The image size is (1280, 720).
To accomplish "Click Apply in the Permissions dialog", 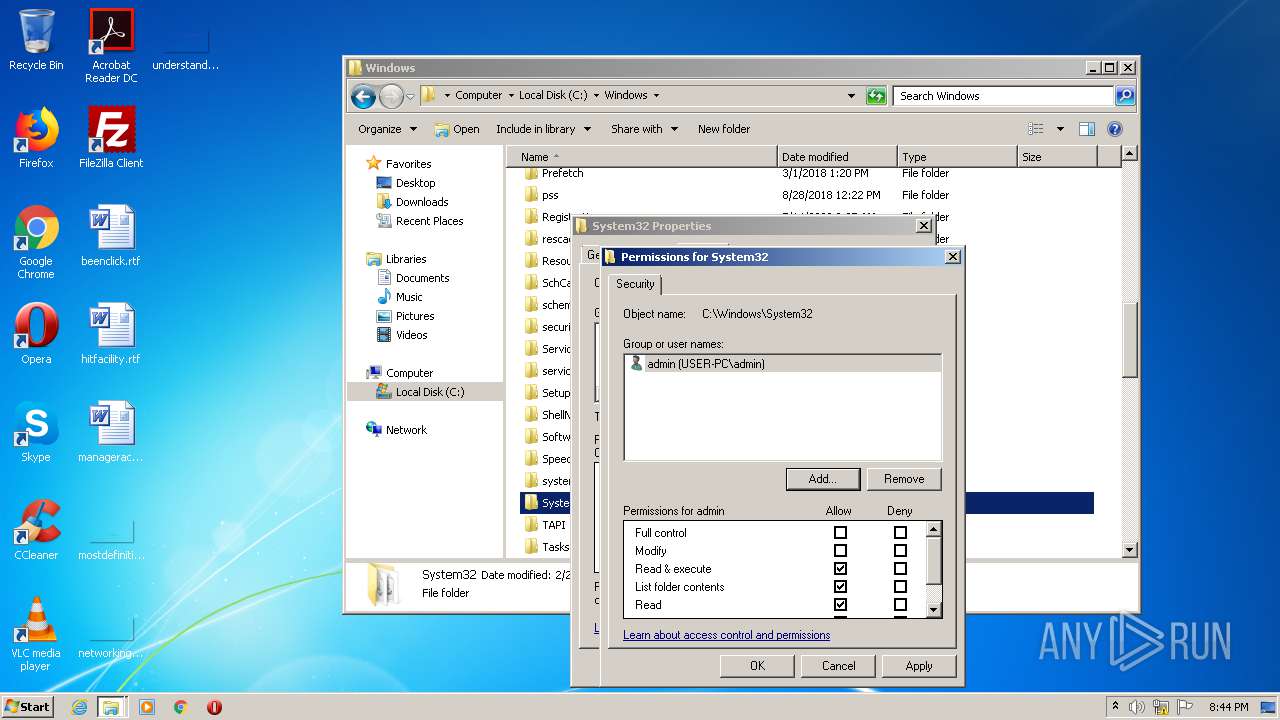I will (x=919, y=666).
